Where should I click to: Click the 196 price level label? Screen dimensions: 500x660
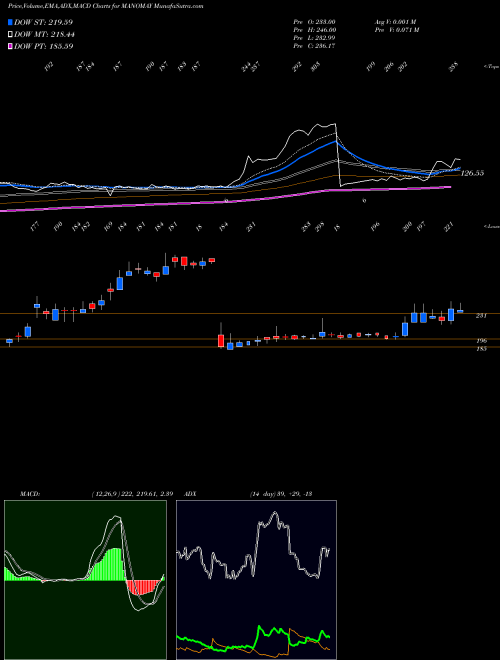[481, 341]
